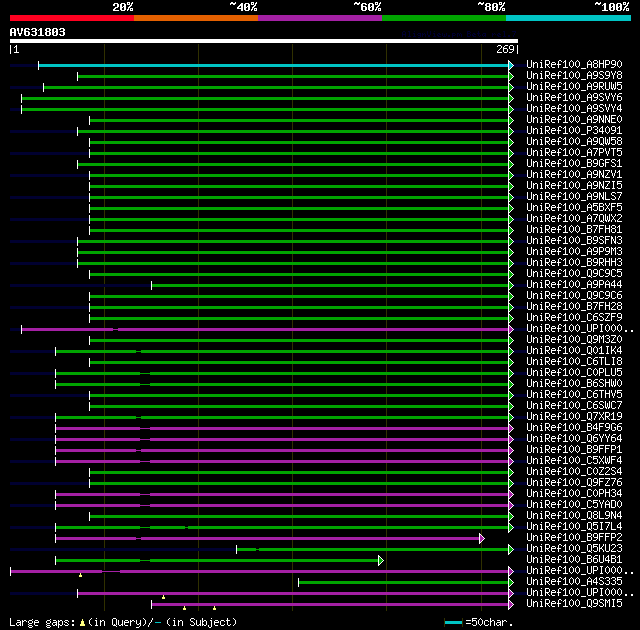Select the UniRef100_B9RHH3 label
The width and height of the screenshot is (640, 630).
pos(574,263)
